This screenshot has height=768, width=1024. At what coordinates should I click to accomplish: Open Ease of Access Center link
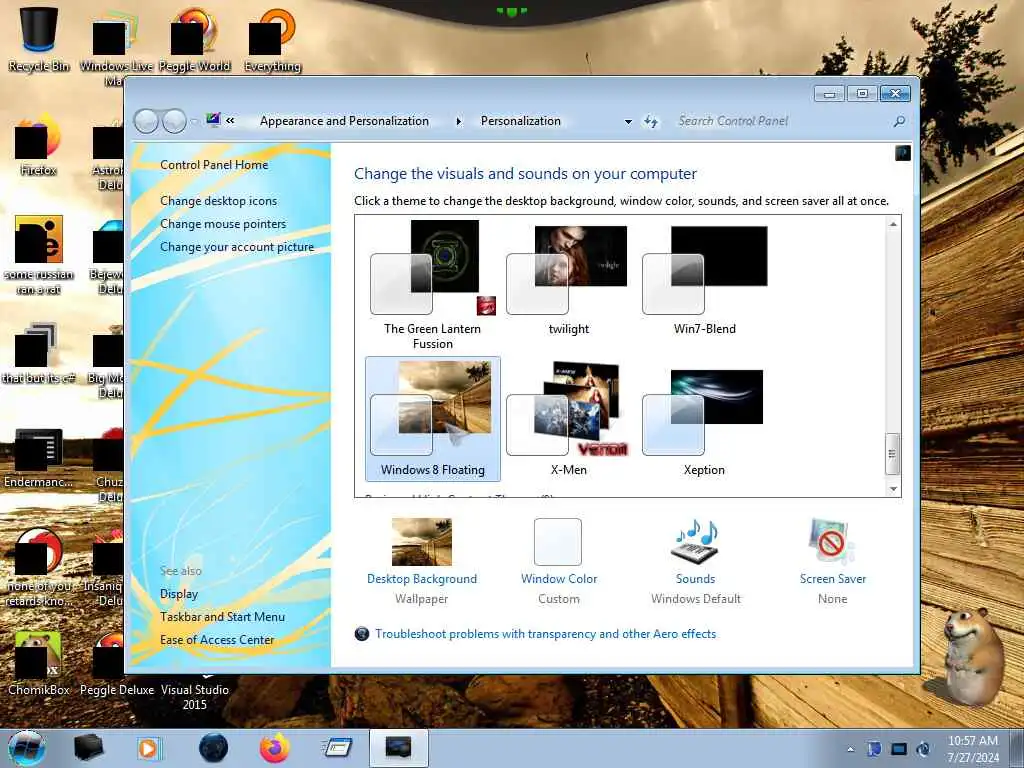click(217, 640)
